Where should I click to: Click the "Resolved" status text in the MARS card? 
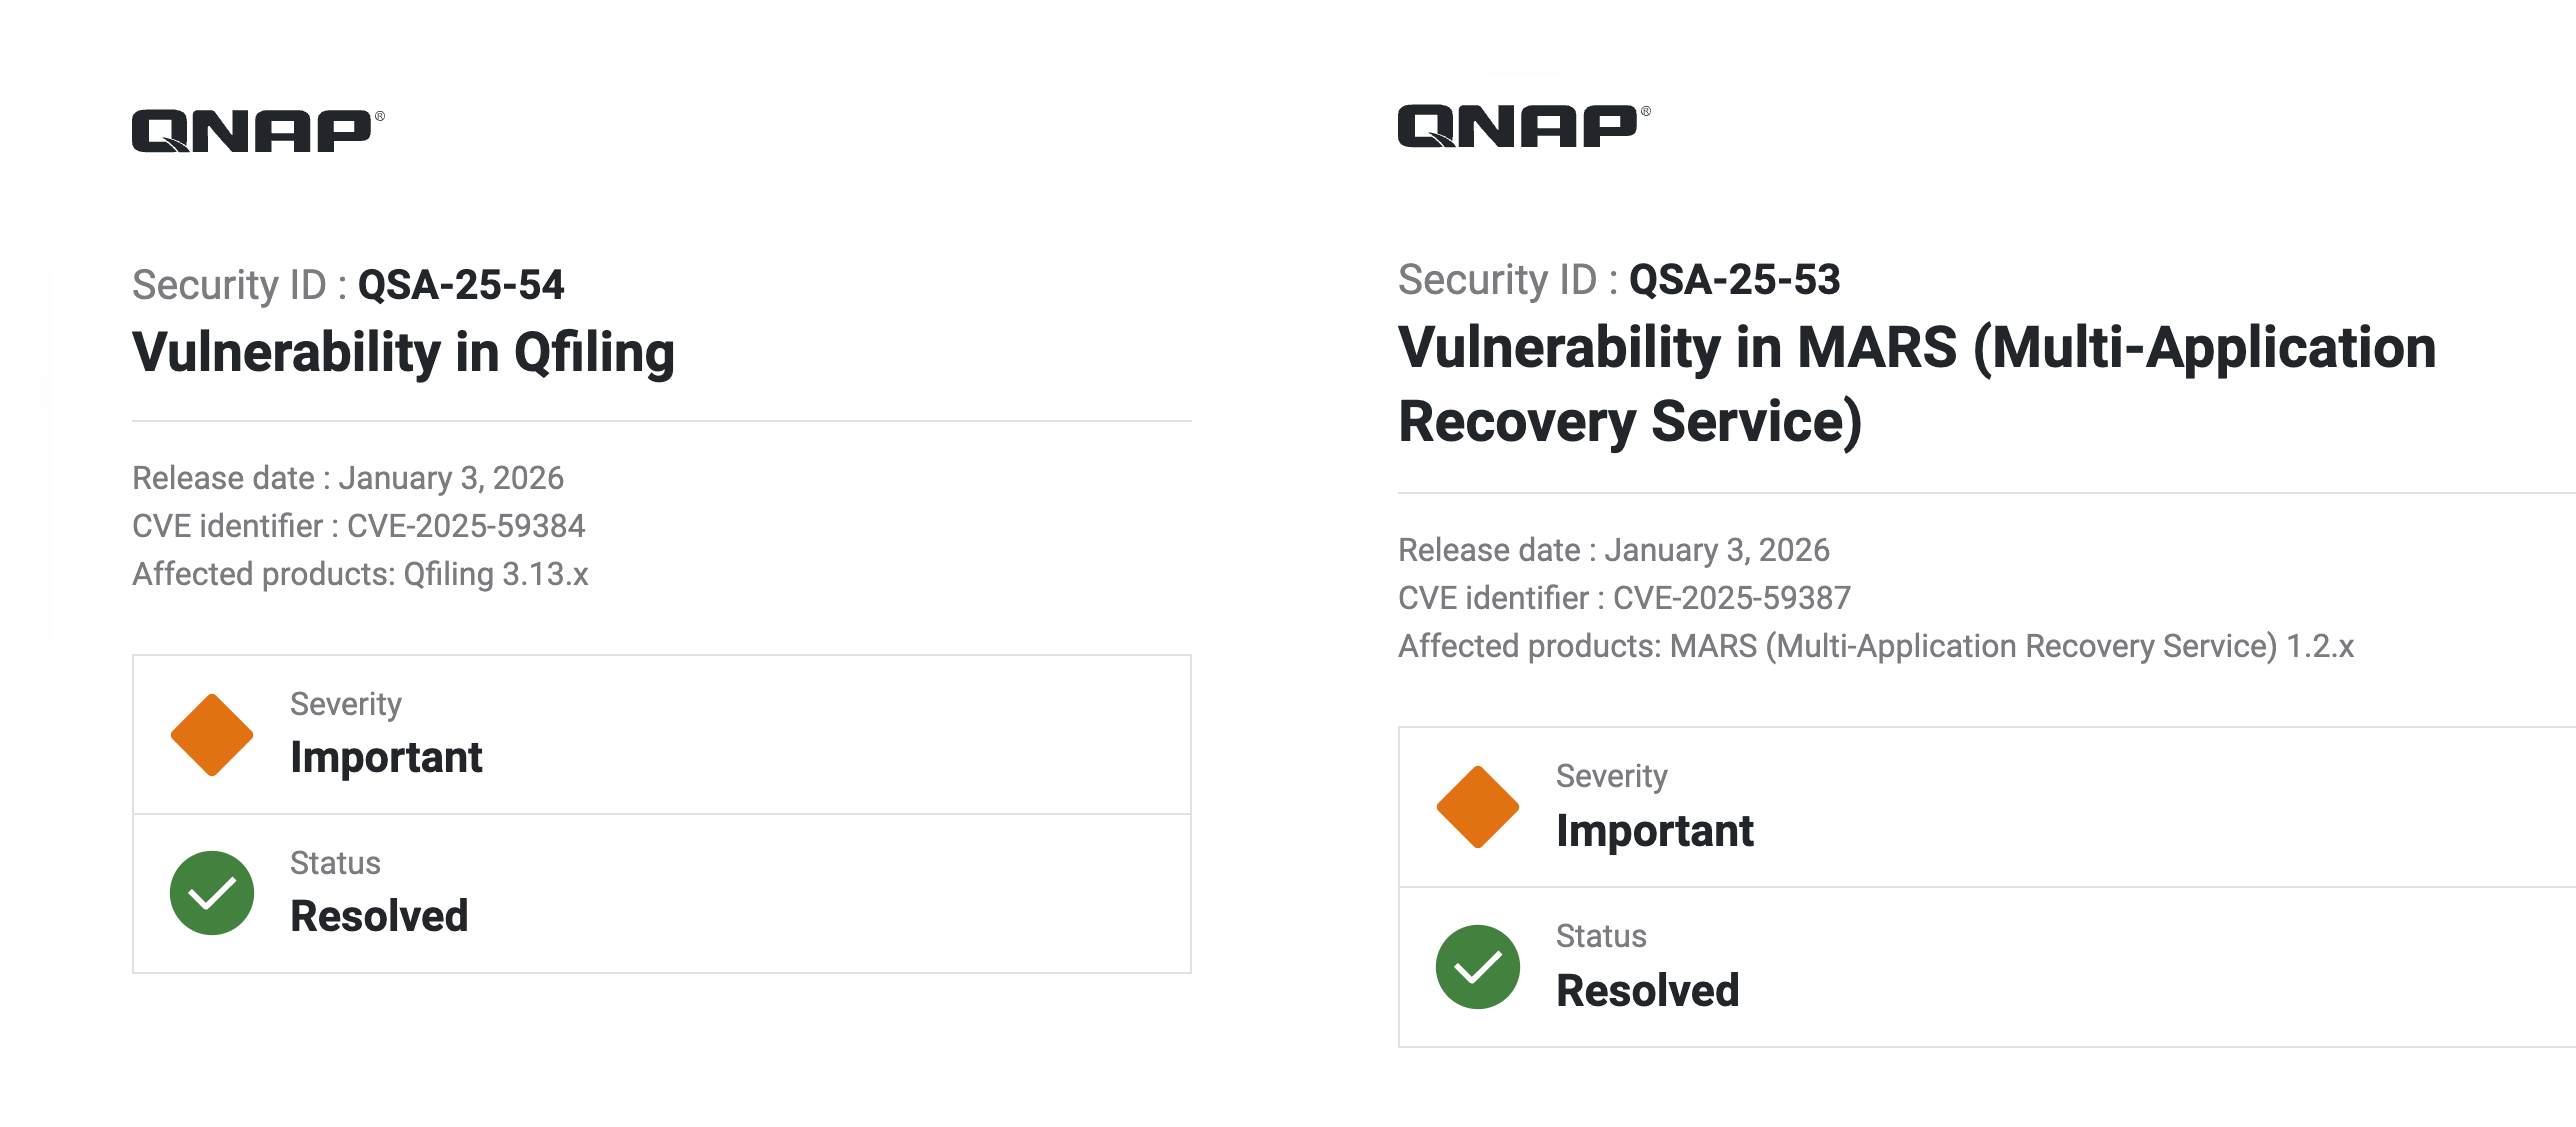click(x=1648, y=991)
